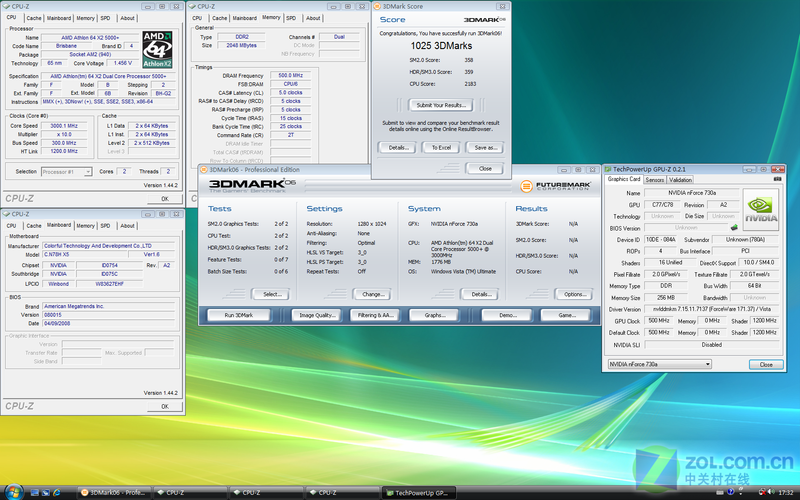Click GPU-Z Driver Version field
The image size is (800, 500).
pos(712,309)
